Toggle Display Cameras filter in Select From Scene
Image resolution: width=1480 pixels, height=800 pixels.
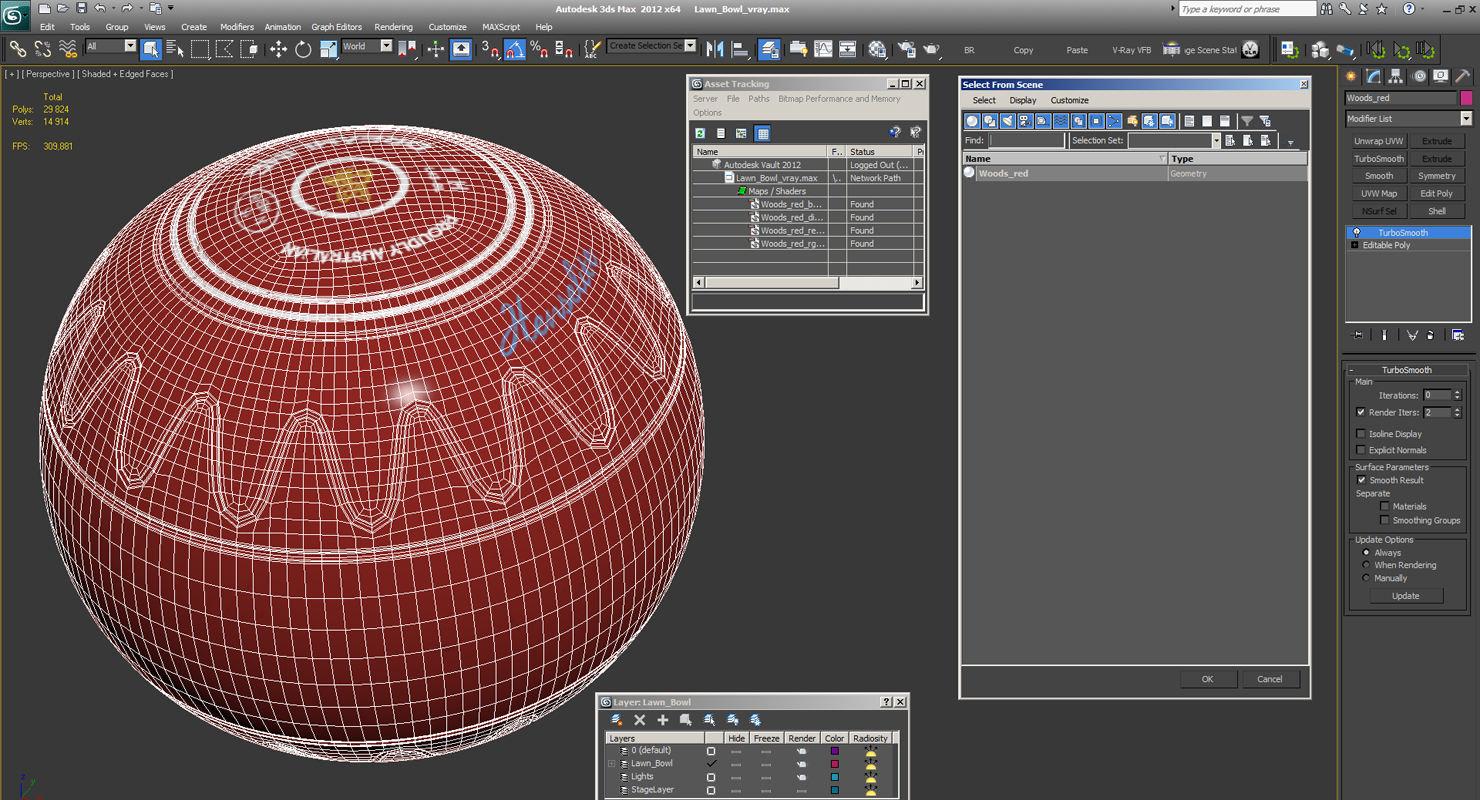pyautogui.click(x=1025, y=121)
